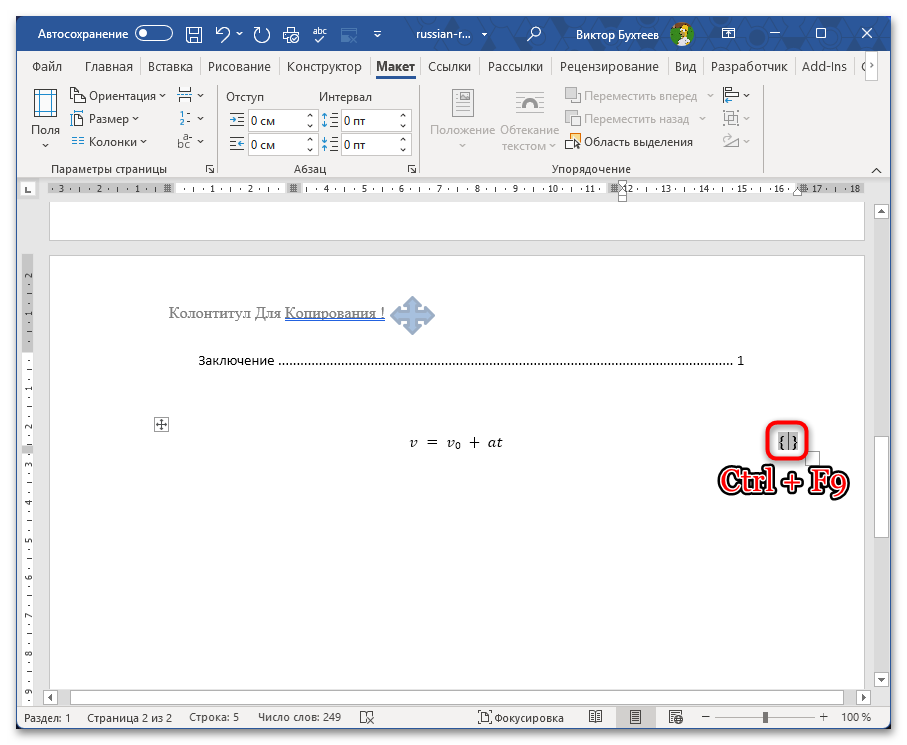Open the line numbers menu icon
Image resolution: width=907 pixels, height=745 pixels.
pos(190,118)
